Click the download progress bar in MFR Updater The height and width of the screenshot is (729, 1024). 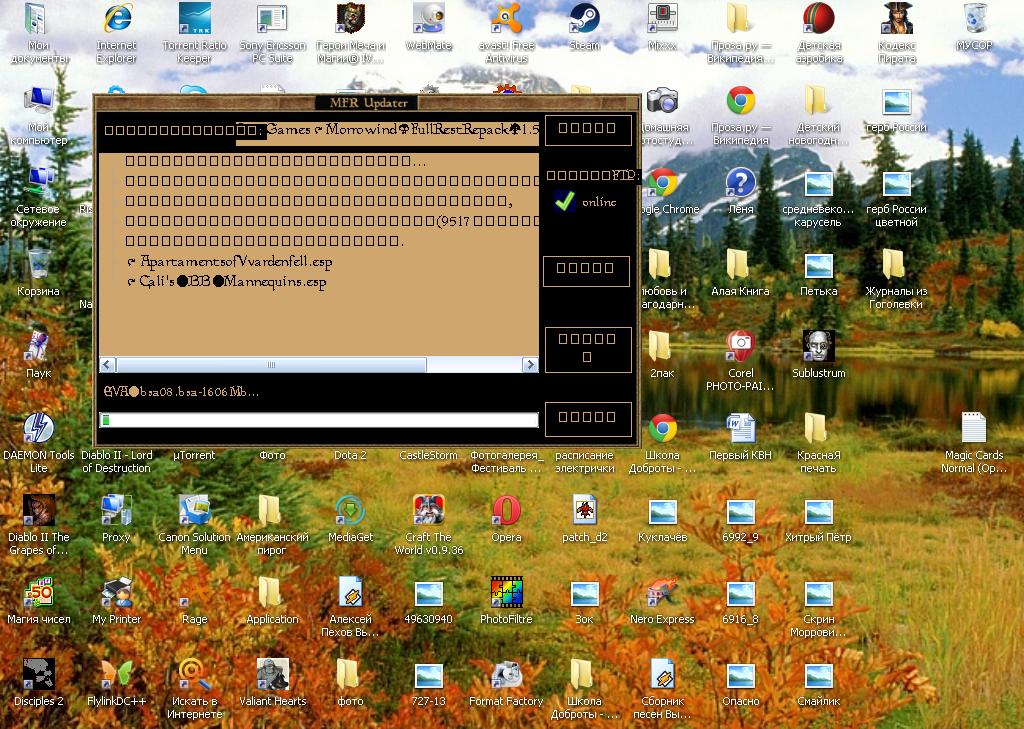tap(319, 420)
